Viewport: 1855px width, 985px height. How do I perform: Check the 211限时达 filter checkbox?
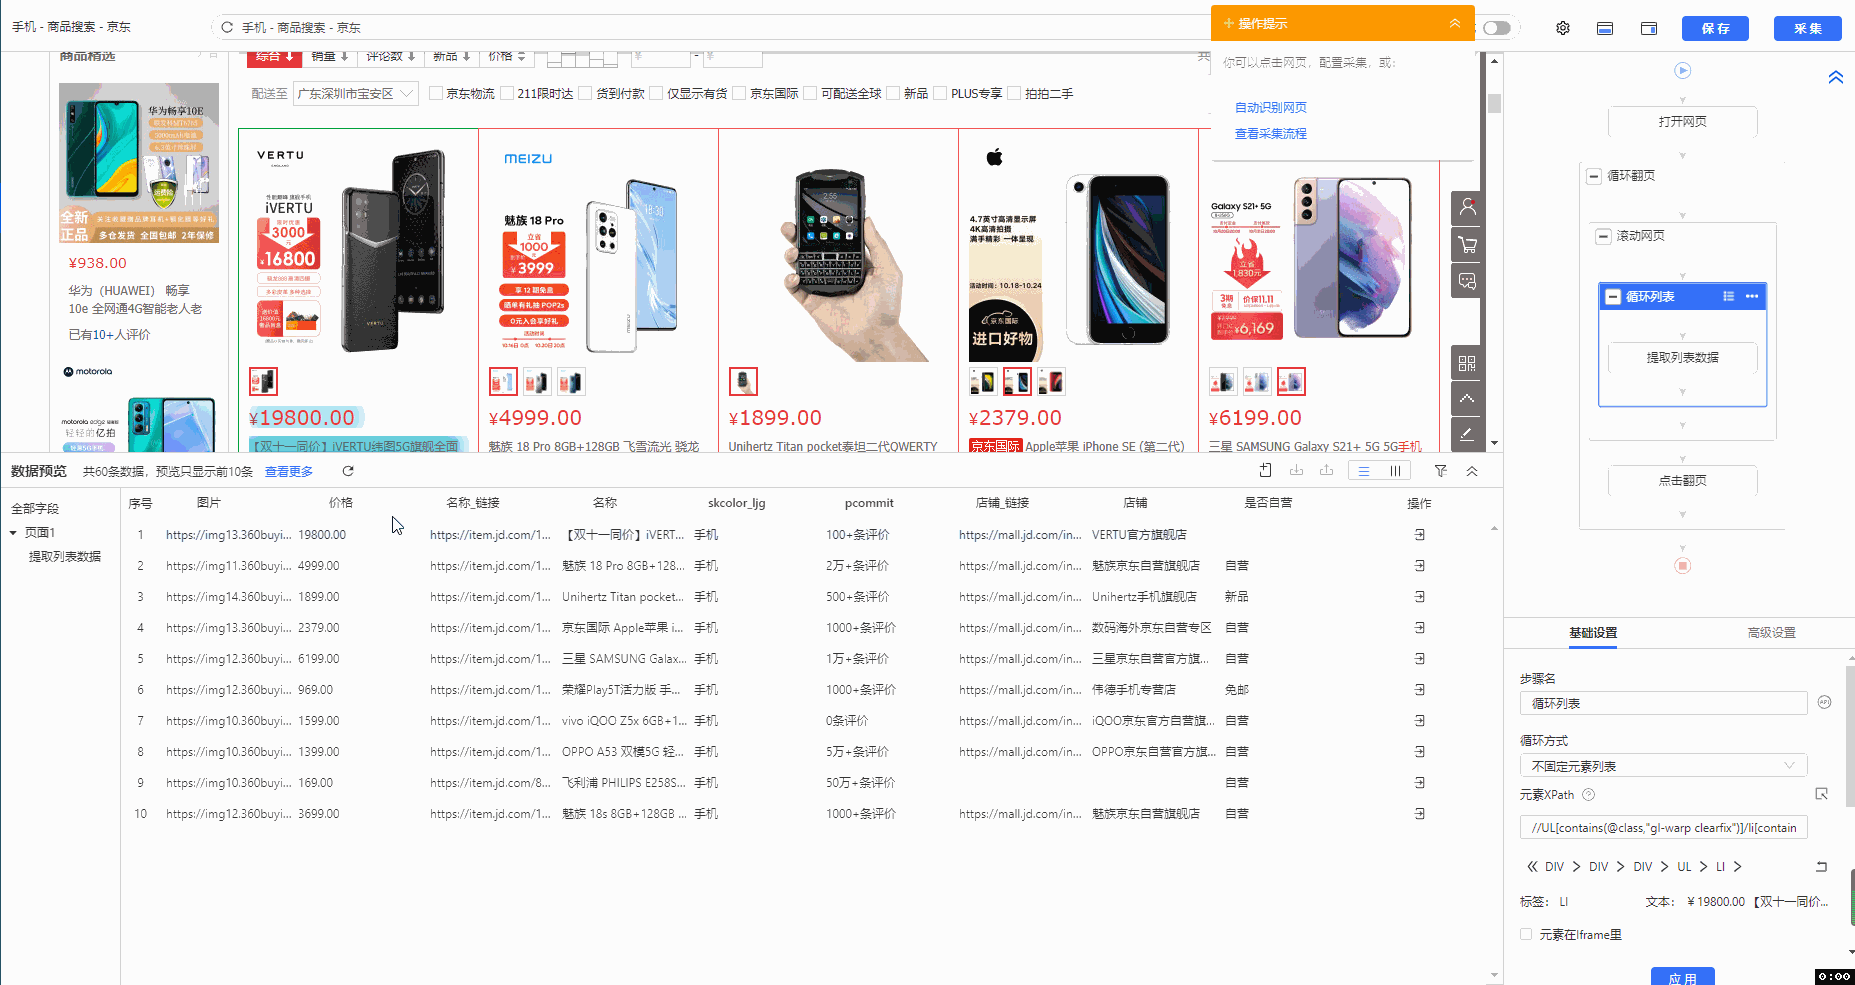point(507,94)
